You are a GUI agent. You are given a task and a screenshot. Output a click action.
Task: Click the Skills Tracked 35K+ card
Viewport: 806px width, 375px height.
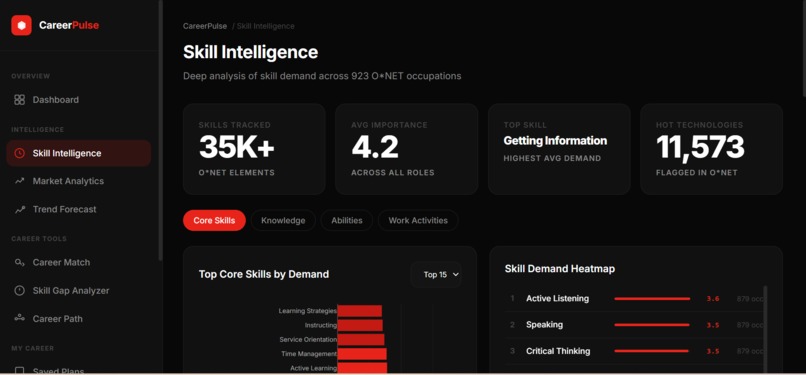pyautogui.click(x=254, y=149)
